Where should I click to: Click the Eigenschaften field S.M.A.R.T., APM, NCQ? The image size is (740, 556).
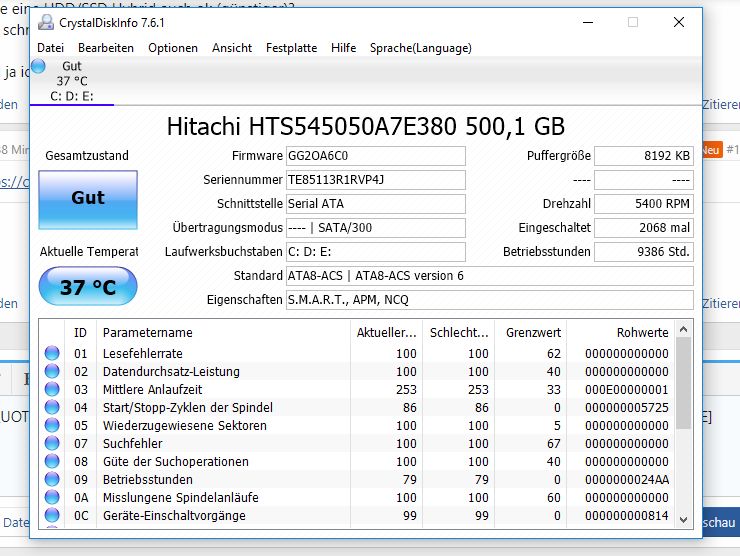490,300
